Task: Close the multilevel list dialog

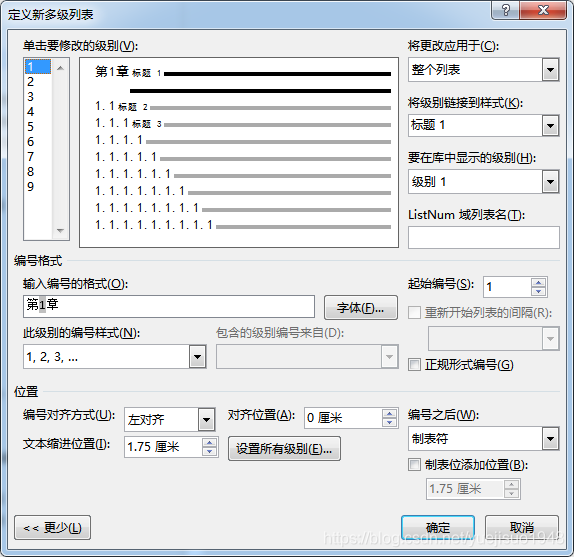Action: [543, 10]
